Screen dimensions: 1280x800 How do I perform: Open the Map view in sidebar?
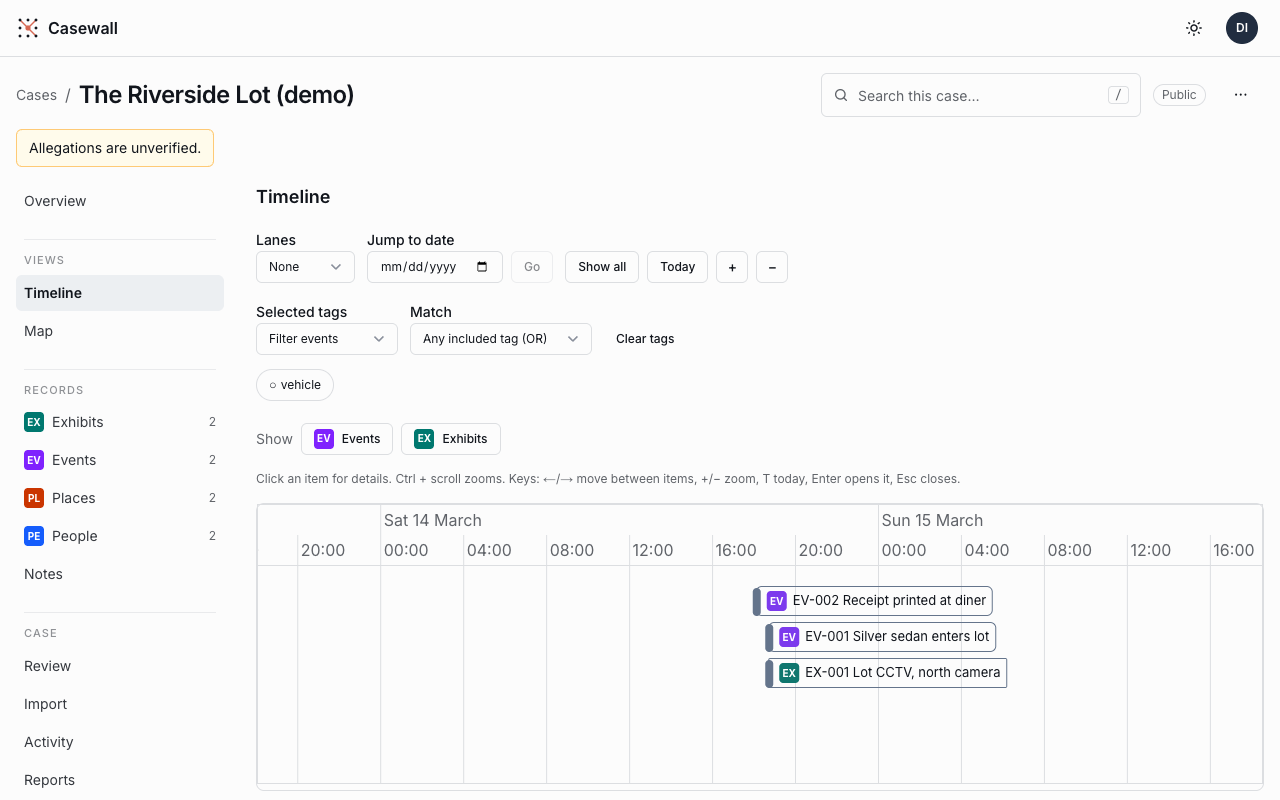(120, 331)
